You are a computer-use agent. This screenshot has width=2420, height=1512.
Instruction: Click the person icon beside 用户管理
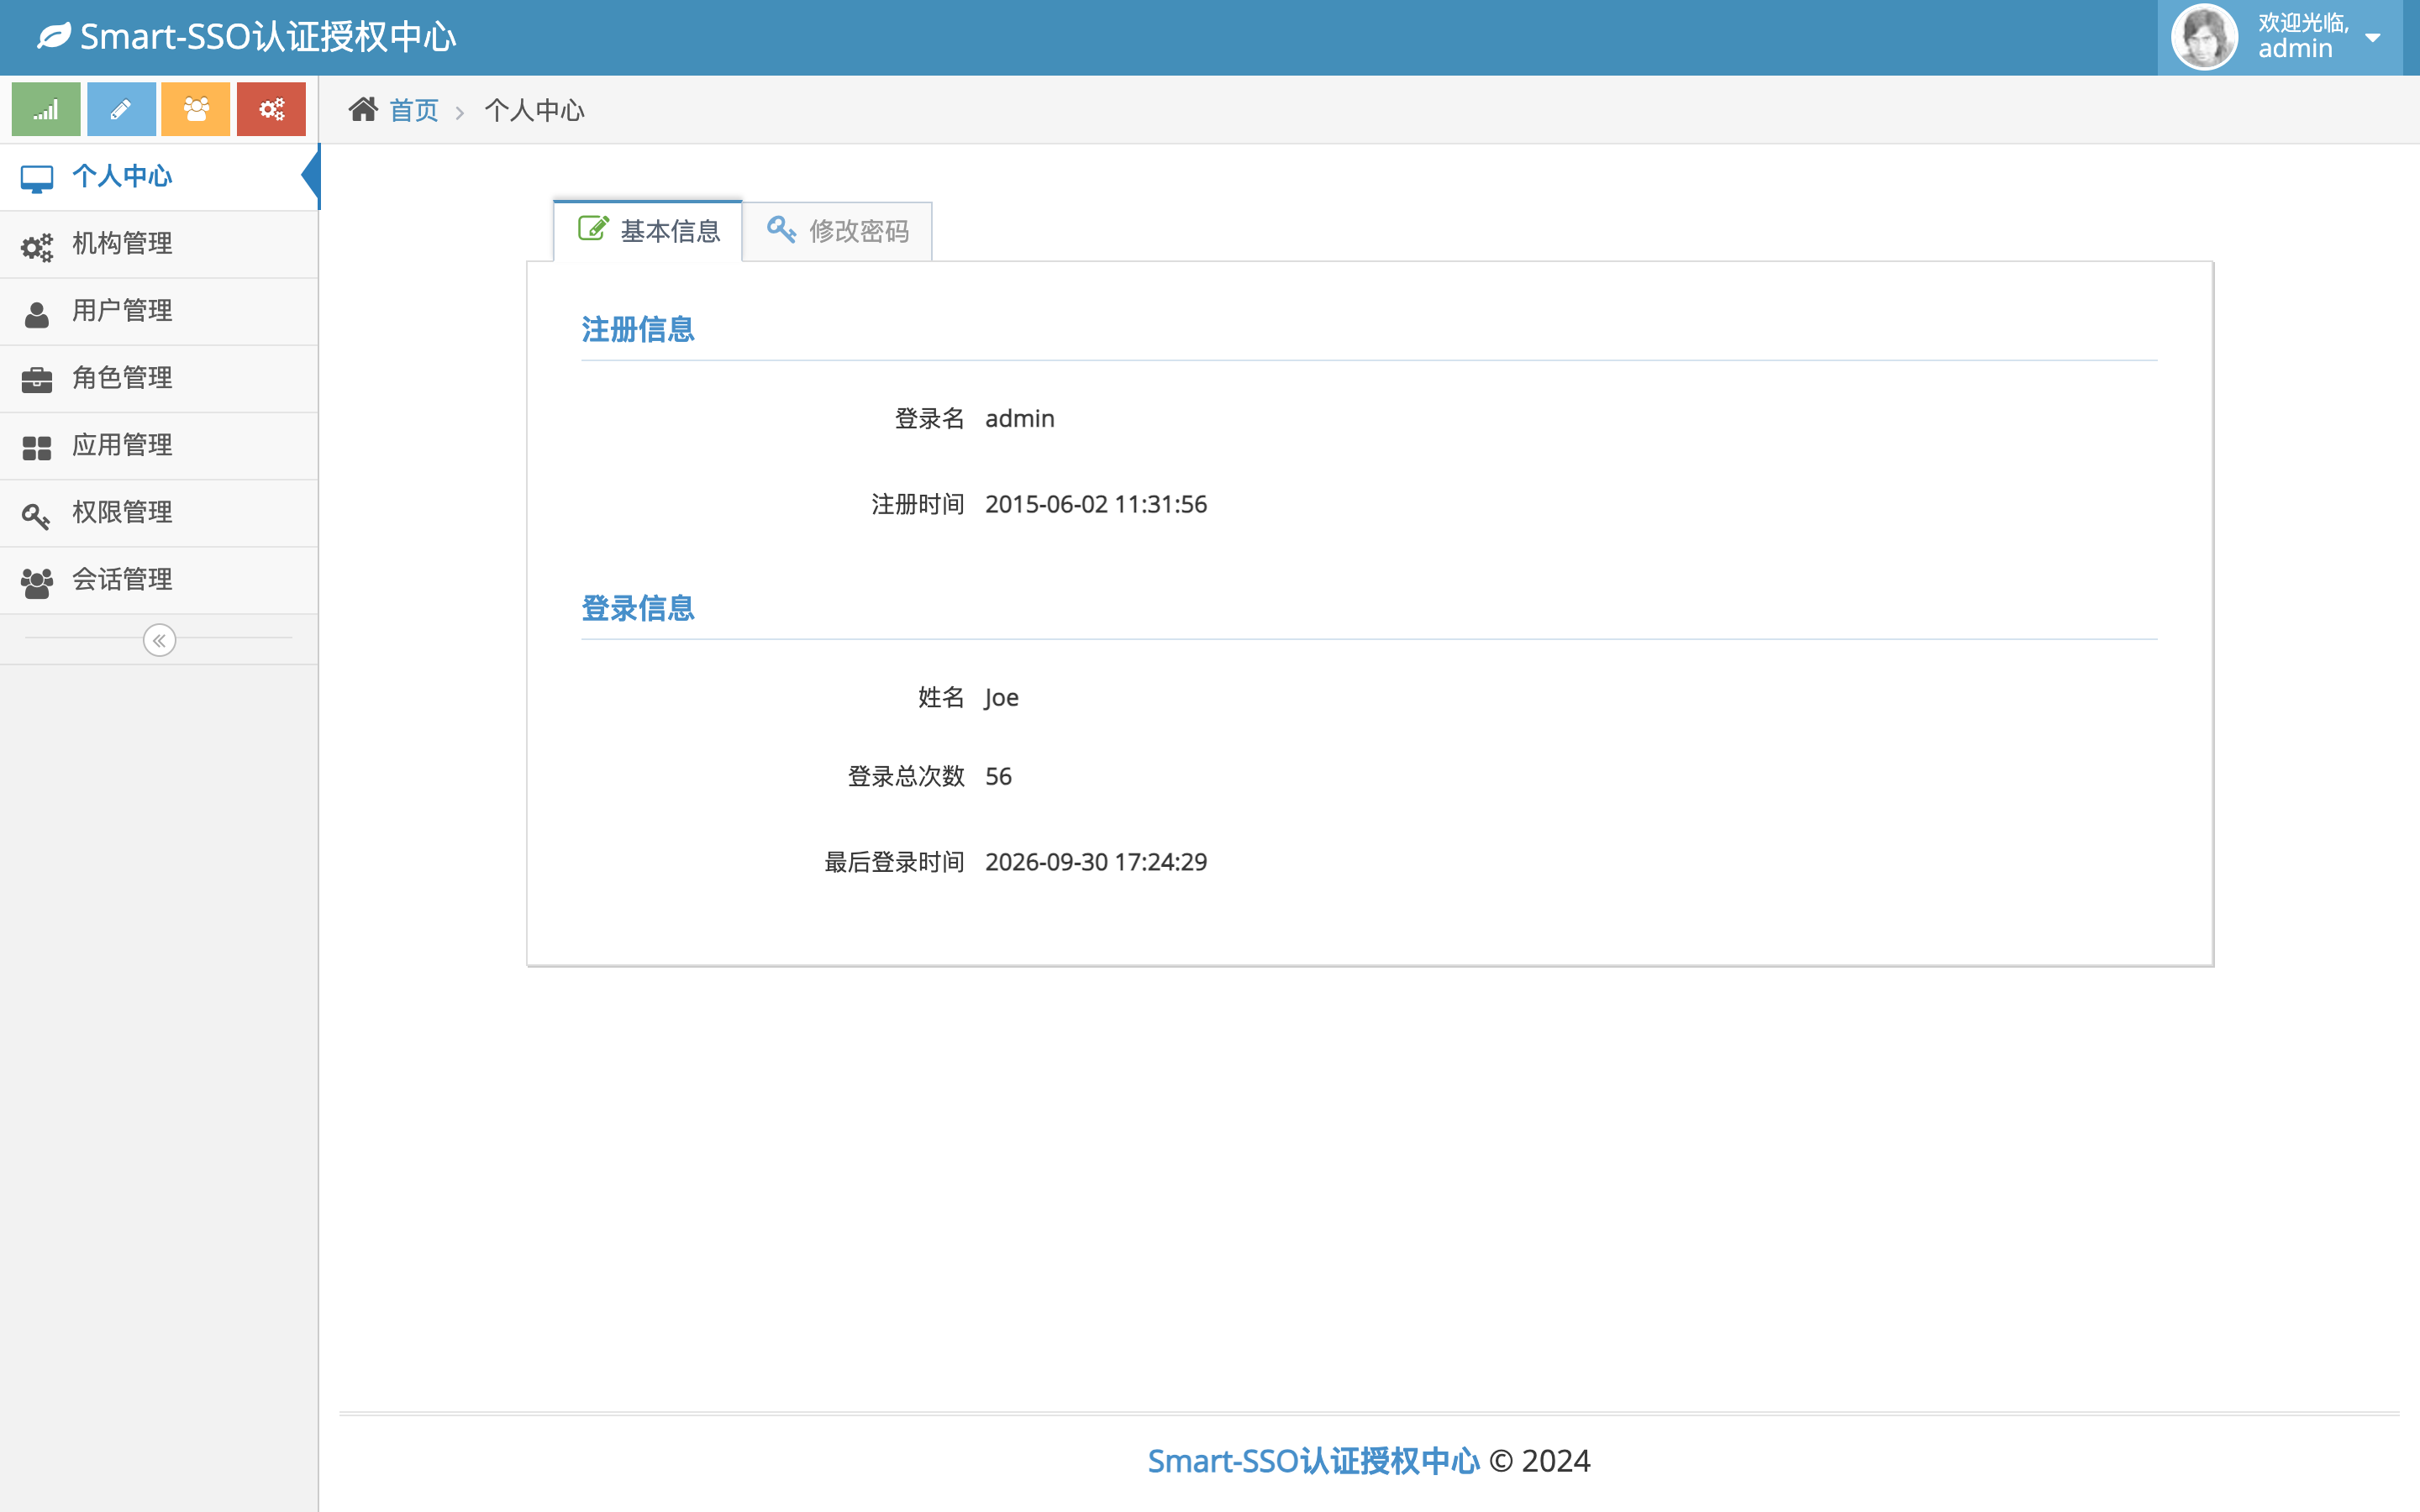37,314
